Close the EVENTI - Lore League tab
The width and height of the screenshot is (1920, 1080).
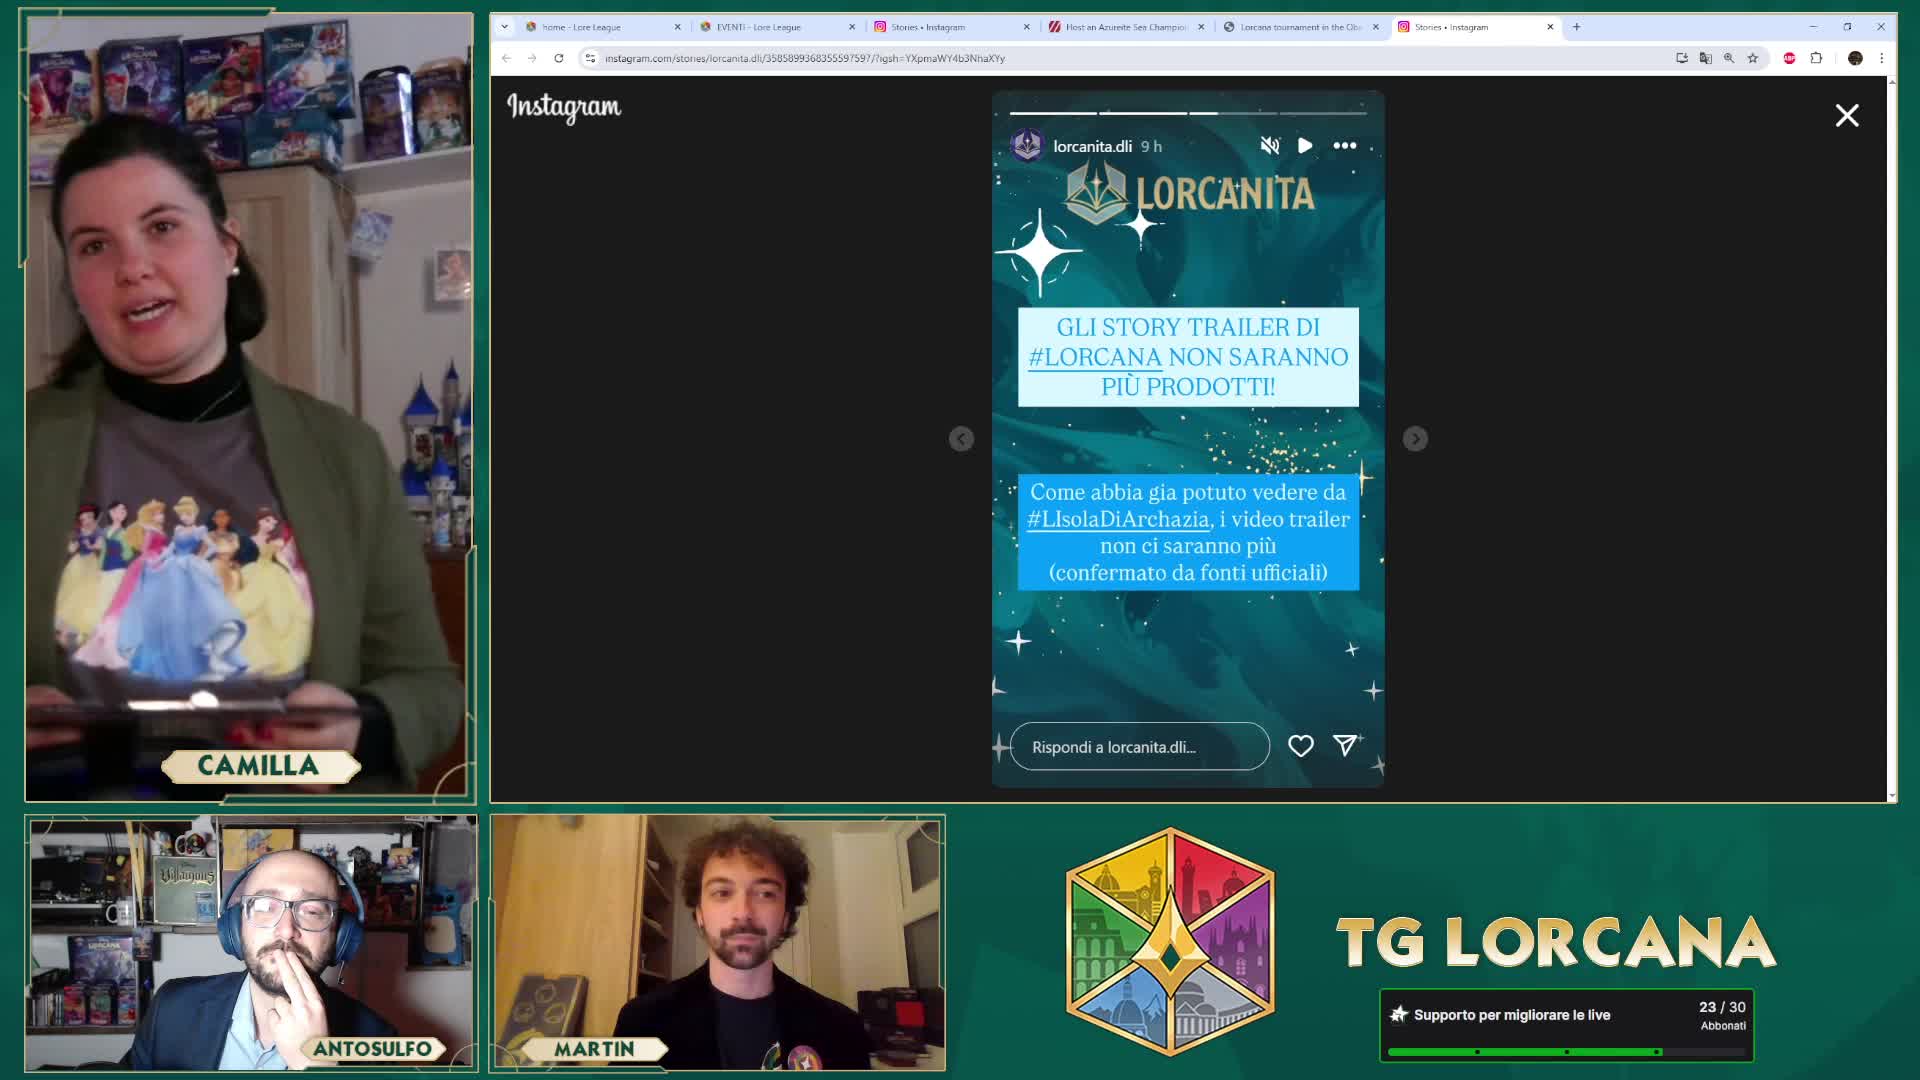click(852, 27)
